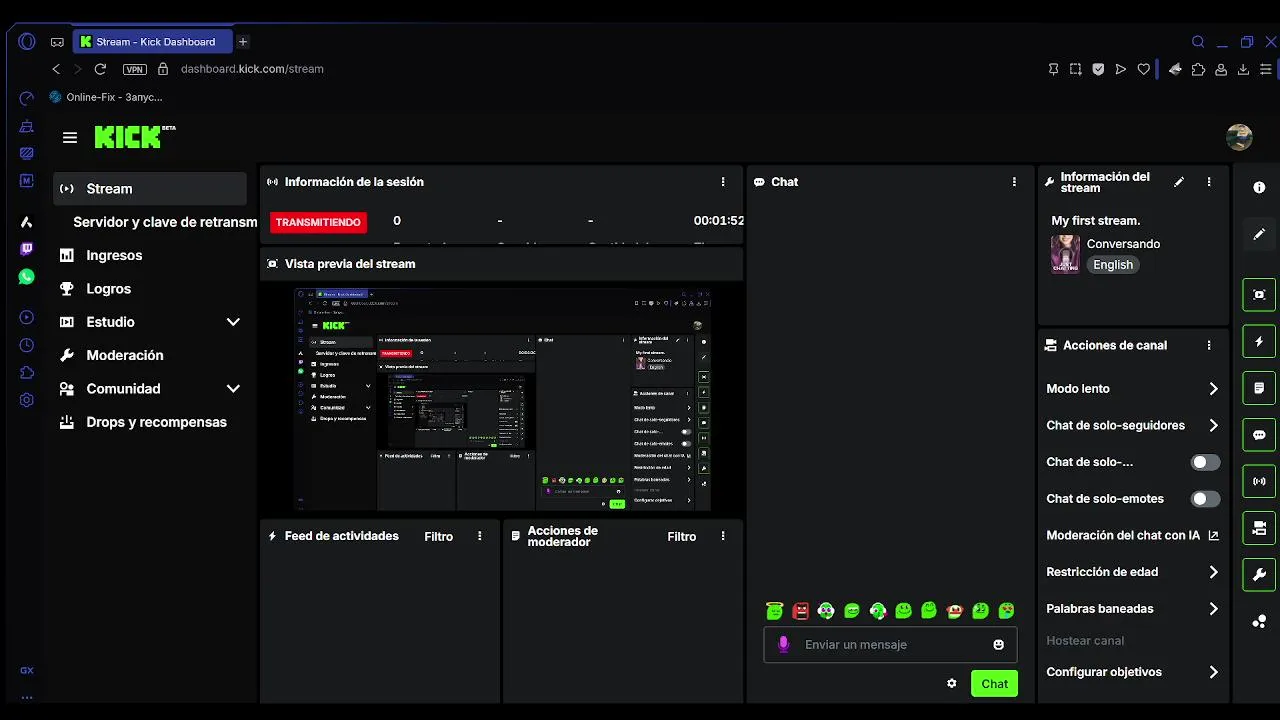This screenshot has width=1280, height=720.
Task: Toggle chat bubble widget in right bar
Action: pyautogui.click(x=1259, y=435)
